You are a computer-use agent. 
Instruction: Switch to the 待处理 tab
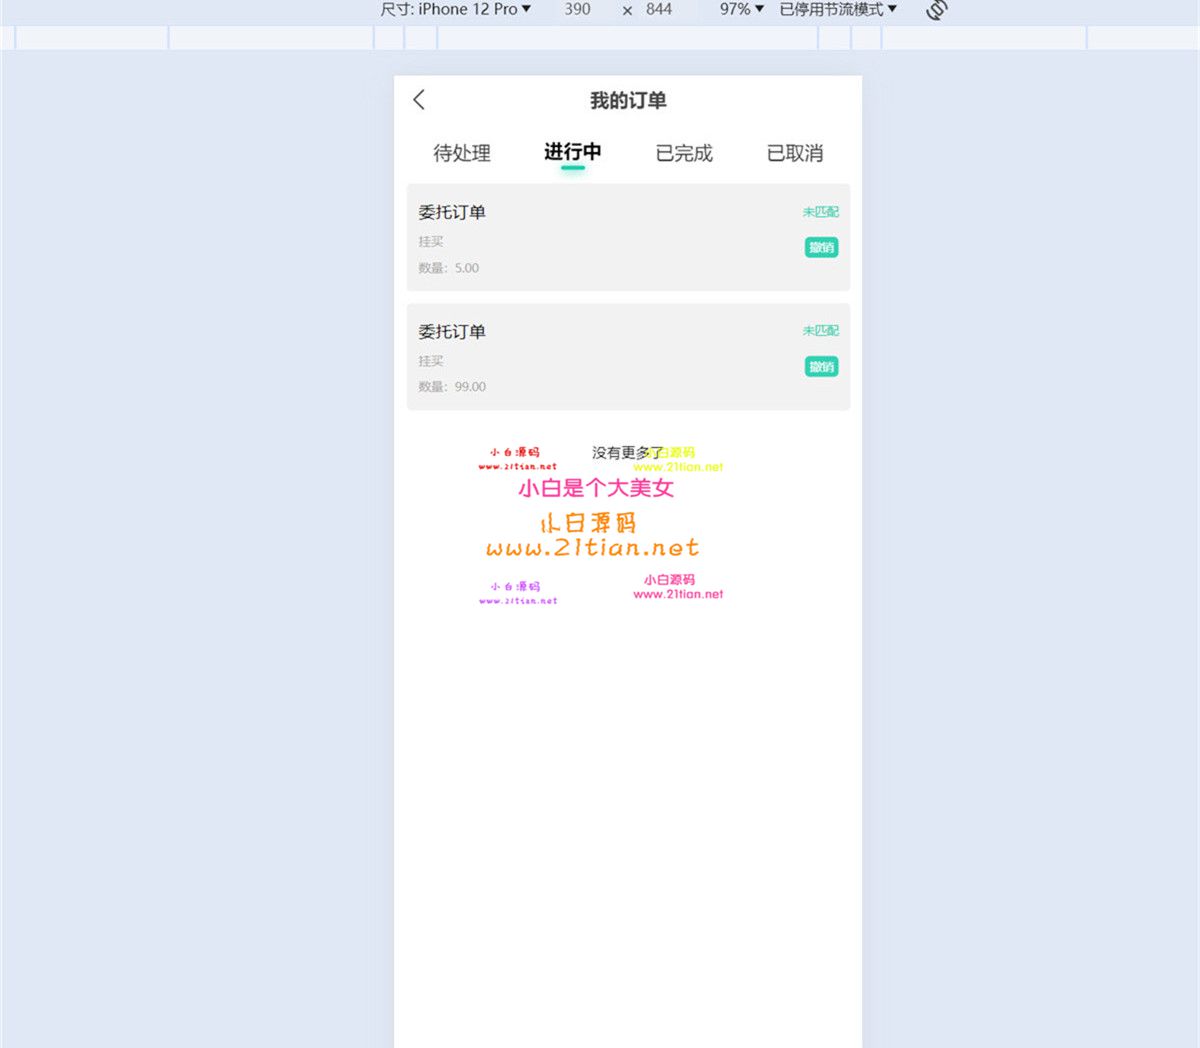(x=461, y=153)
